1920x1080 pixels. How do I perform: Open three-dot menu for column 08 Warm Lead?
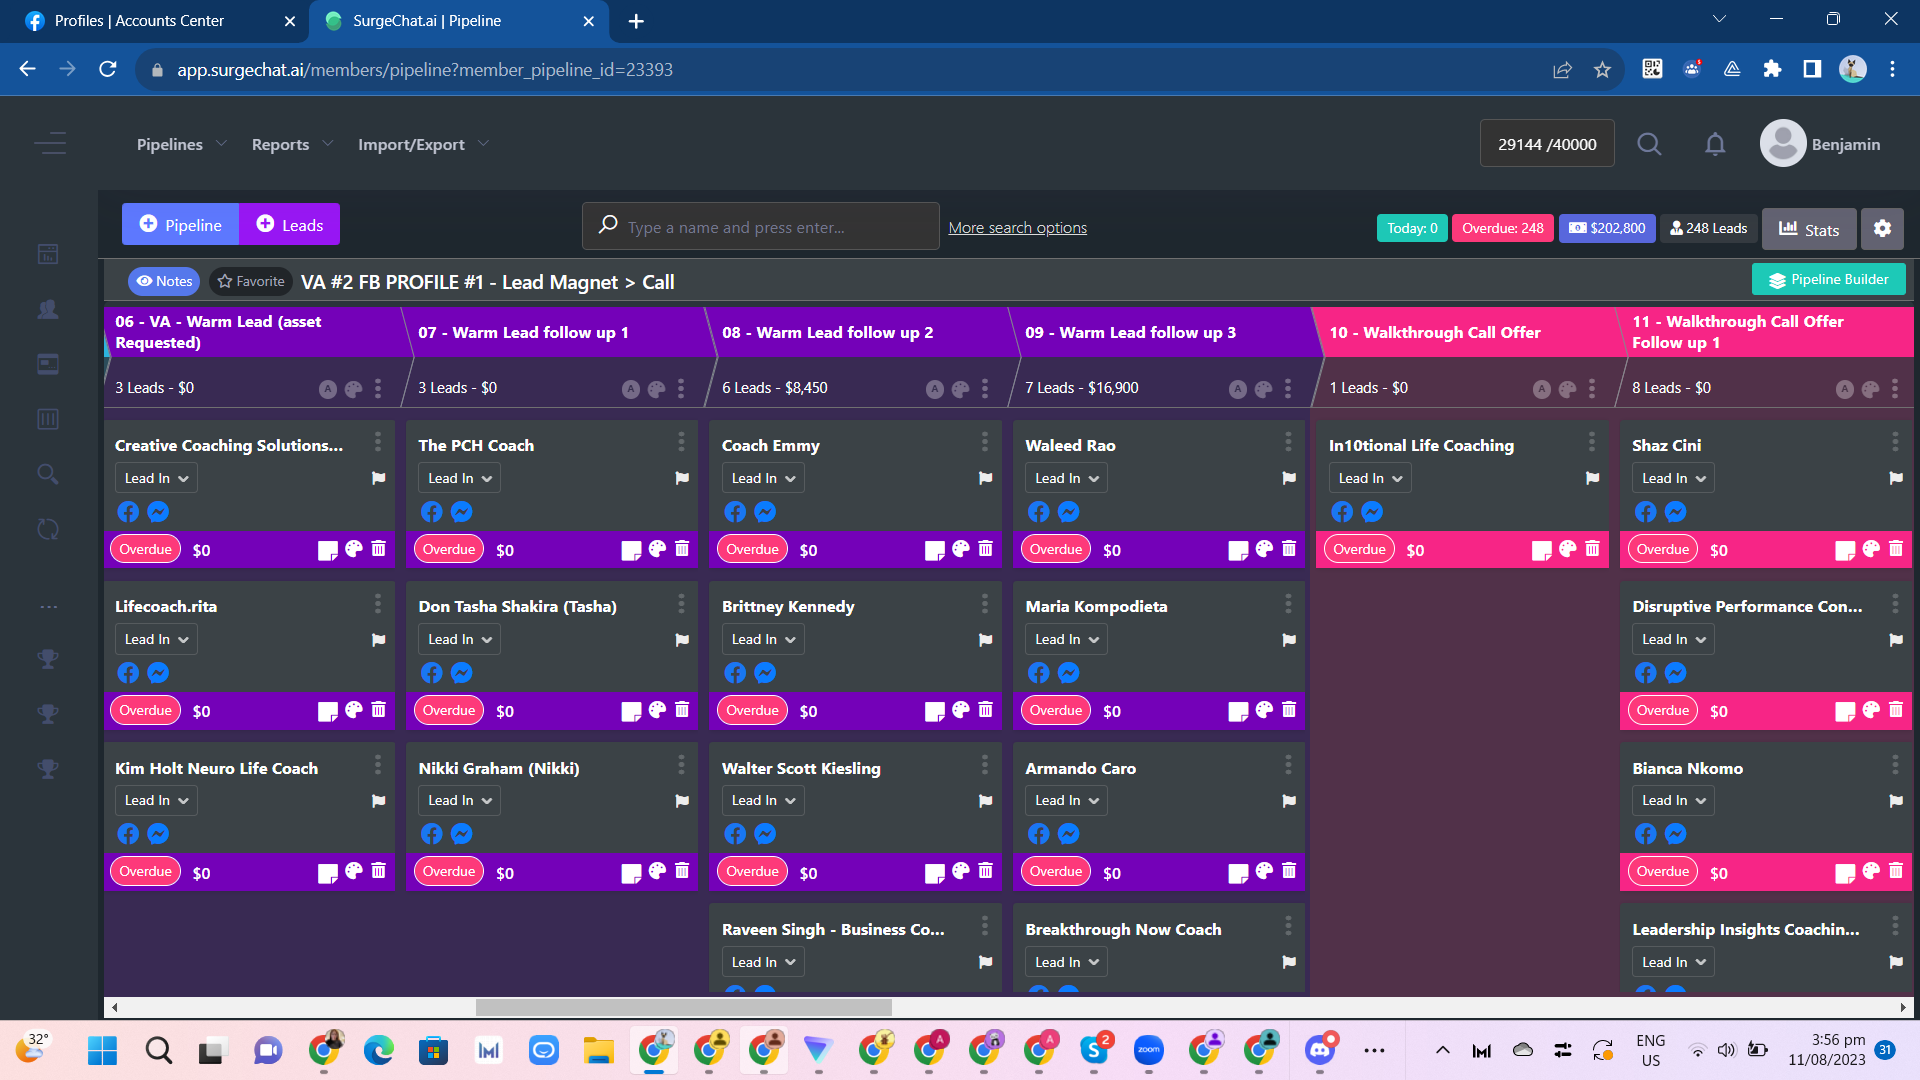[x=985, y=388]
